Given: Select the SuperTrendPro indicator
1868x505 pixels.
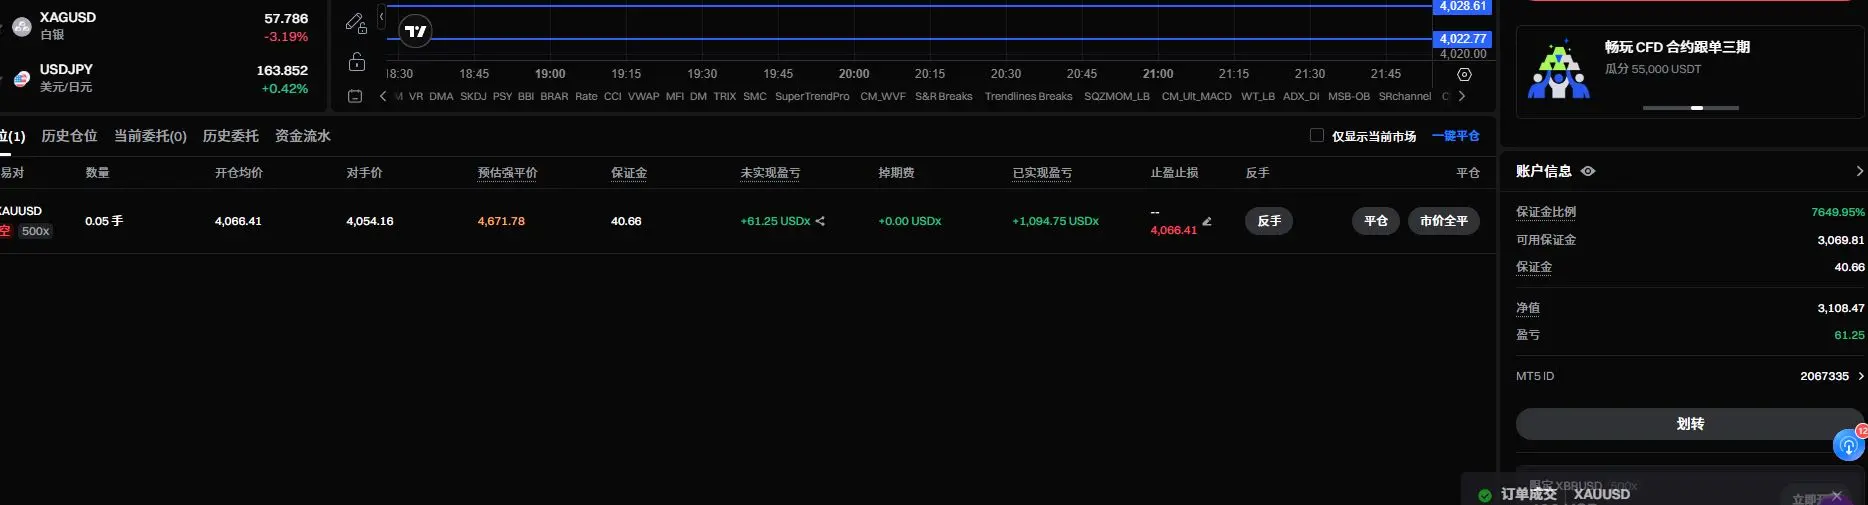Looking at the screenshot, I should point(812,97).
